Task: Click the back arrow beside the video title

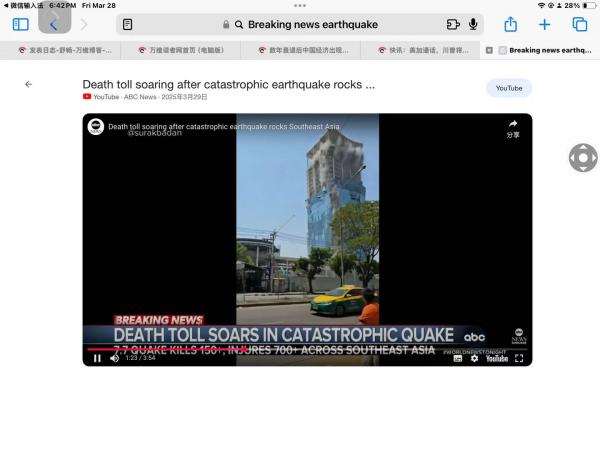Action: click(28, 85)
